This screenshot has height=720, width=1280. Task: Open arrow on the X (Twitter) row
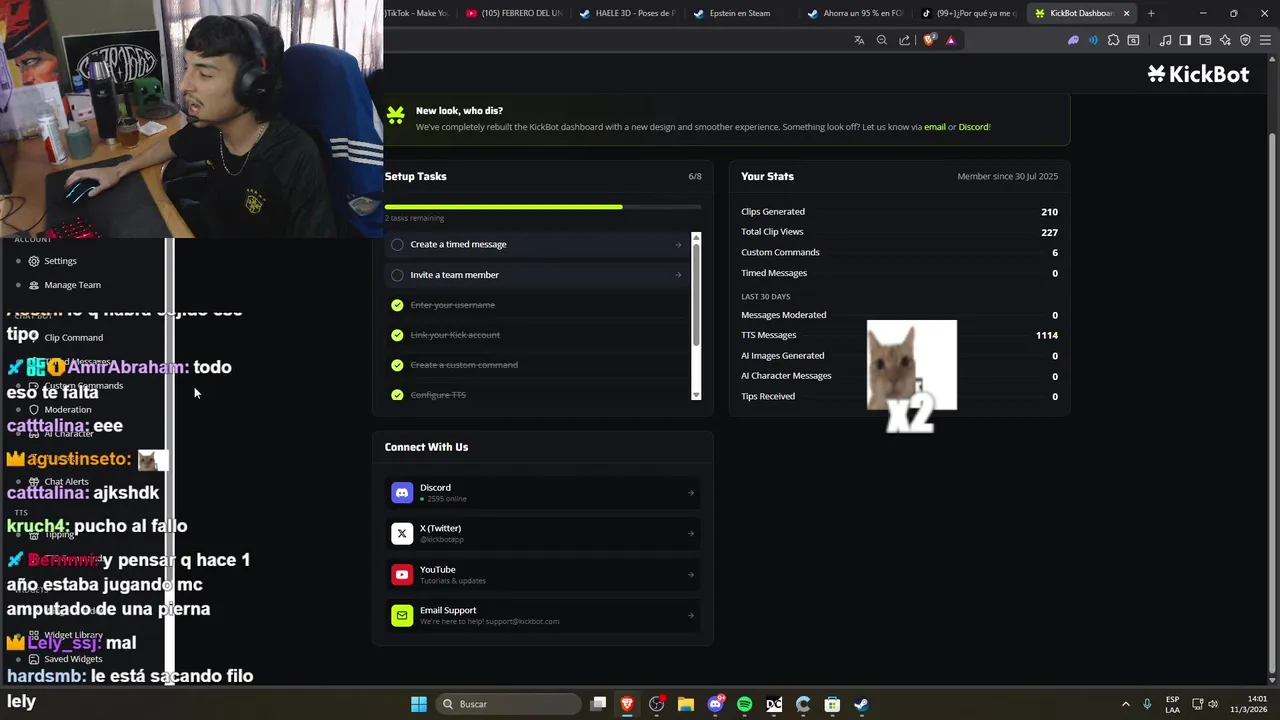pos(690,534)
